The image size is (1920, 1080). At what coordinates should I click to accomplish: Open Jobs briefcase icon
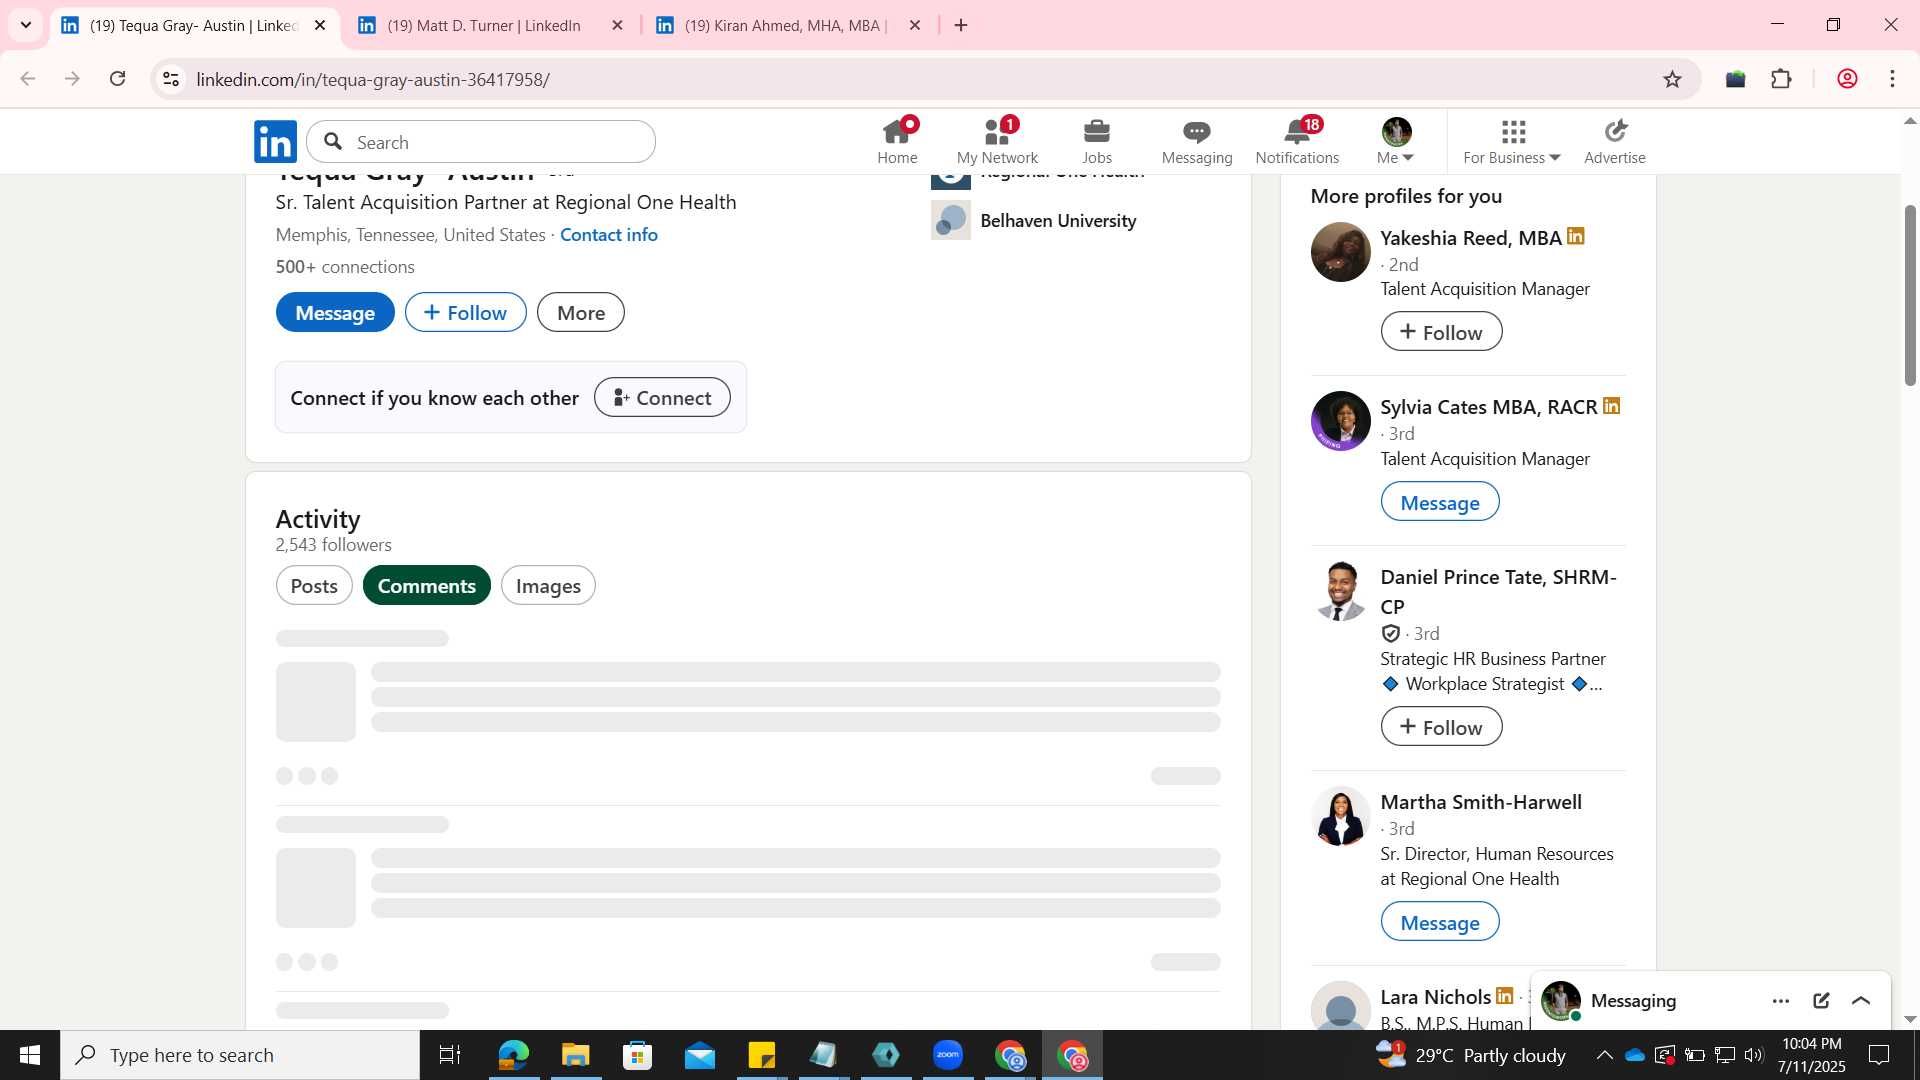[1096, 141]
